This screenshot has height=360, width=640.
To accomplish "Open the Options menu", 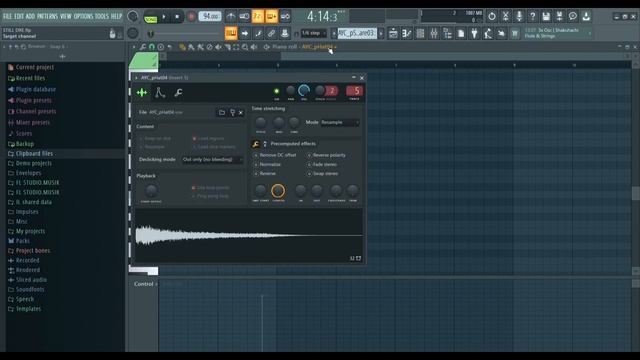I will (x=83, y=16).
